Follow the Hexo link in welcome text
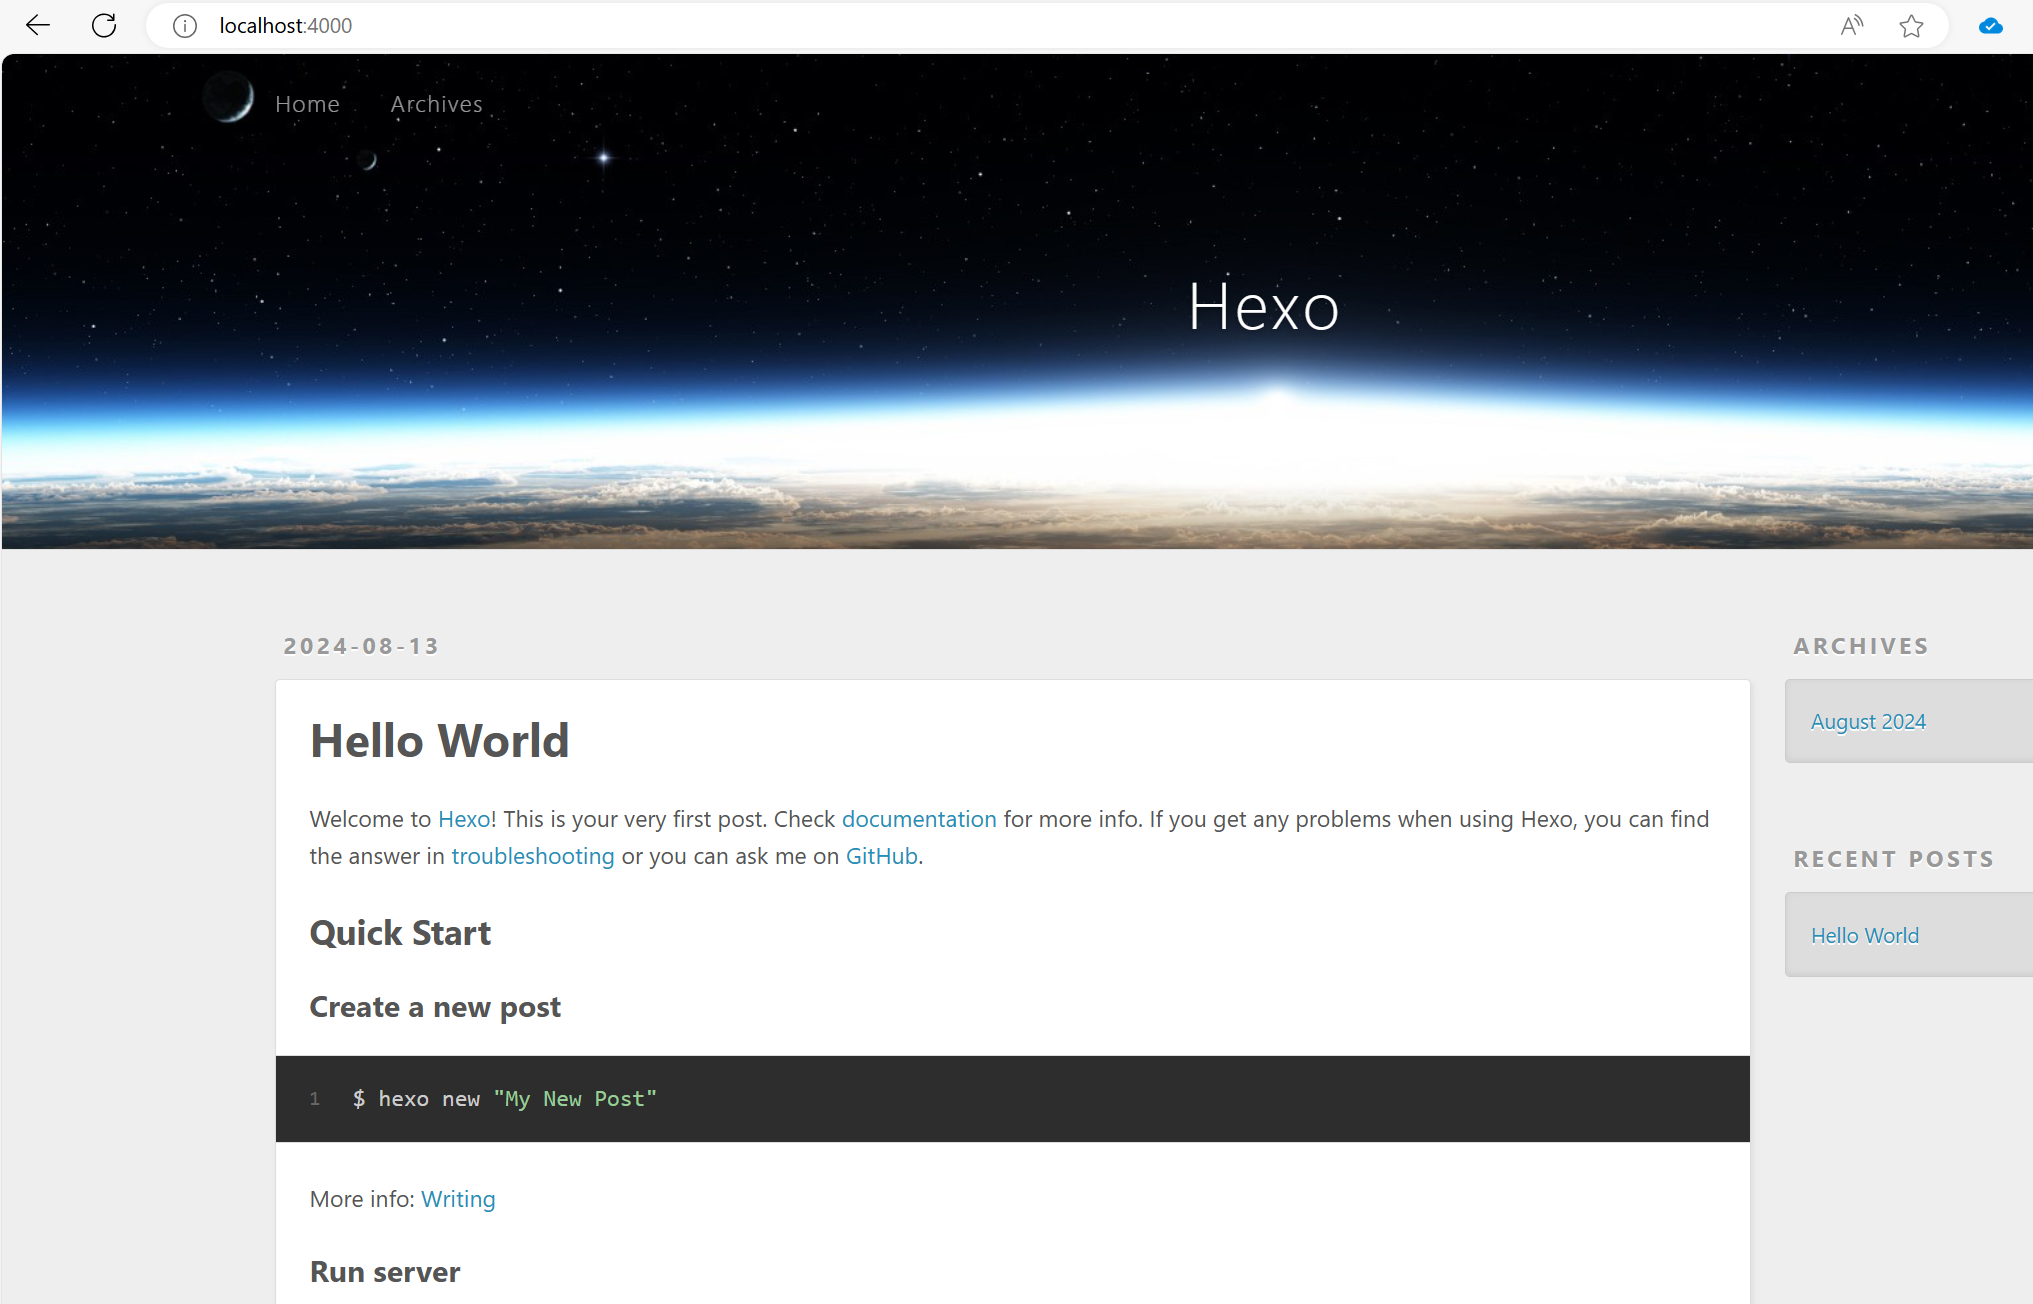The height and width of the screenshot is (1304, 2033). [x=464, y=819]
